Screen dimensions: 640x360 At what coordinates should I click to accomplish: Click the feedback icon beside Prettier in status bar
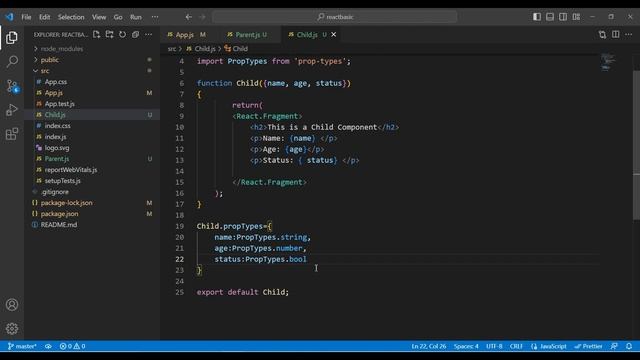pos(614,346)
